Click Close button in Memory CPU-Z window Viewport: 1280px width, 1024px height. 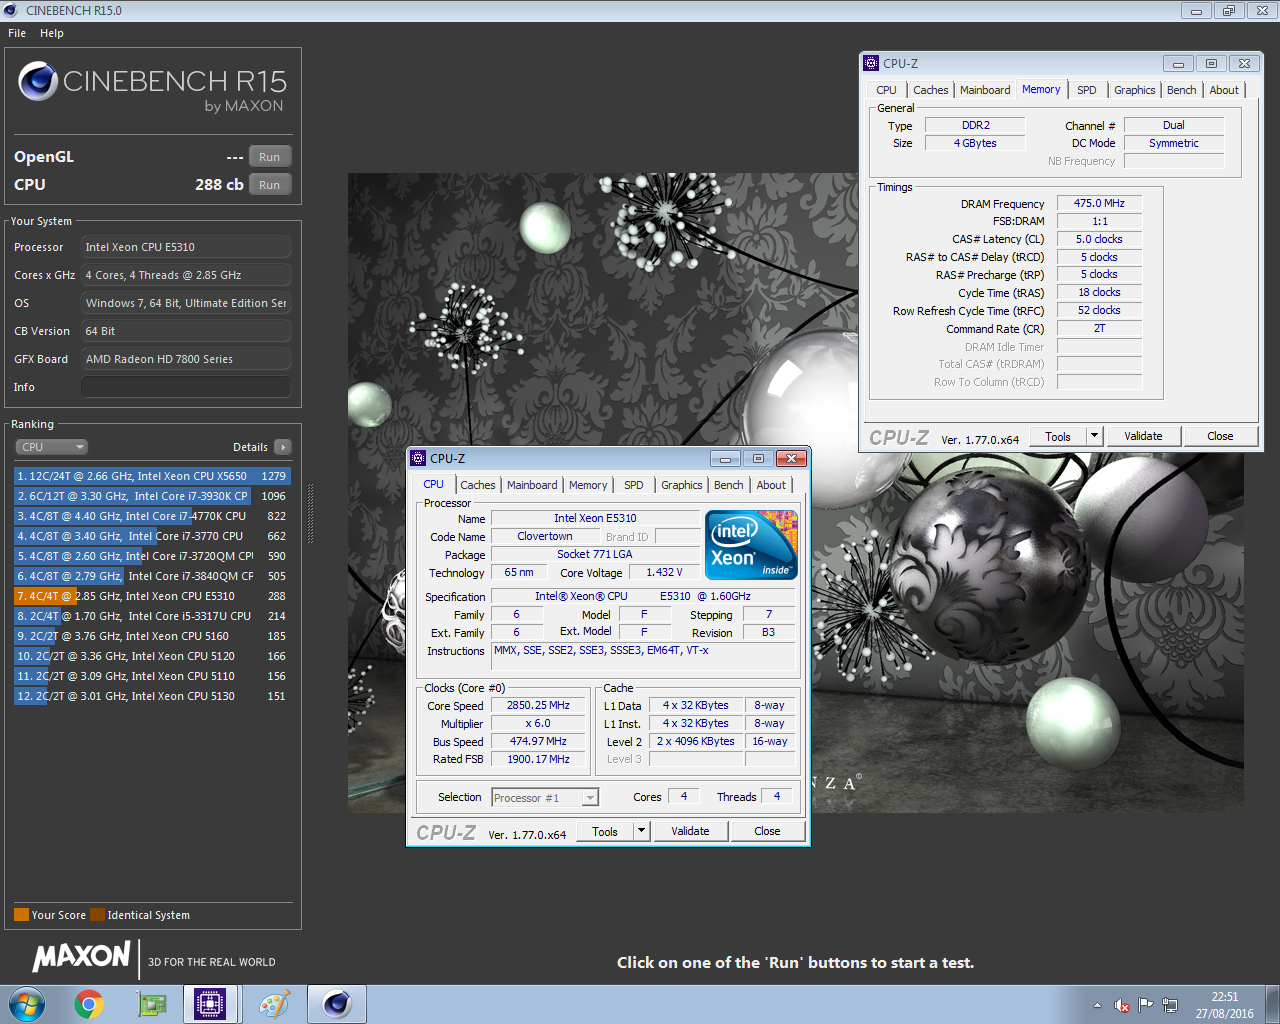click(x=1220, y=436)
